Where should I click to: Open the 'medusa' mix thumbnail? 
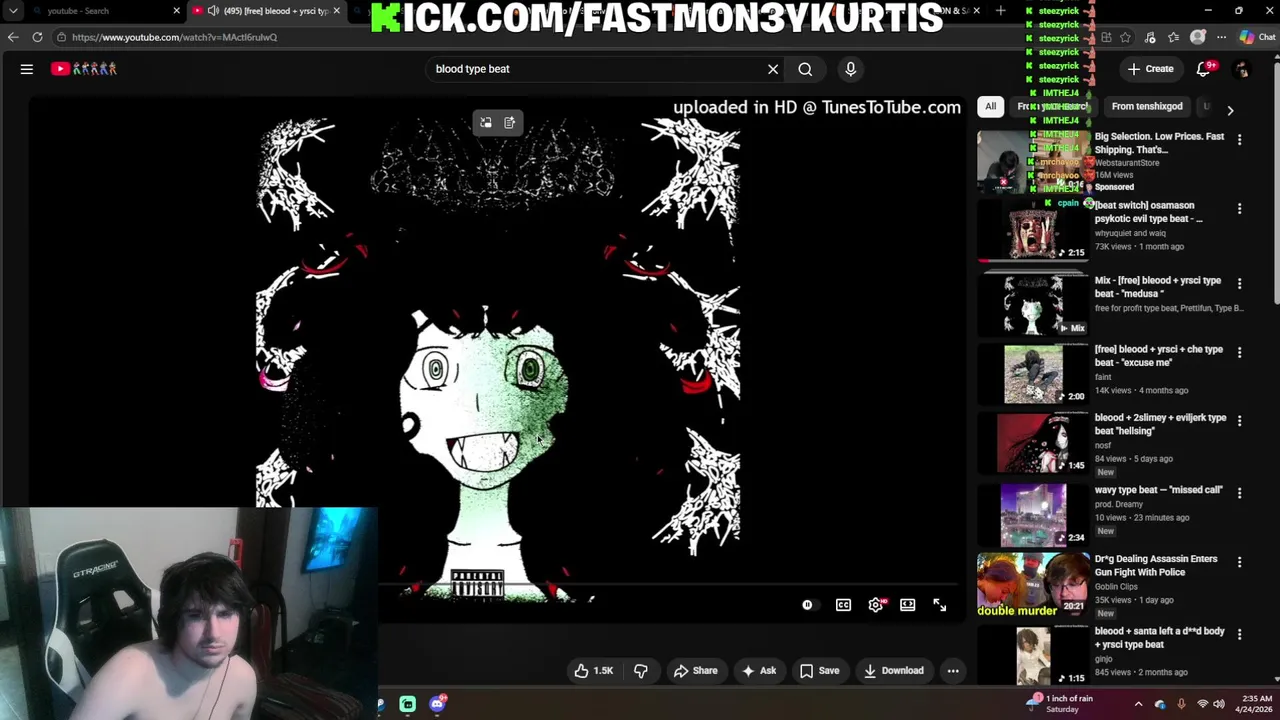point(1033,305)
